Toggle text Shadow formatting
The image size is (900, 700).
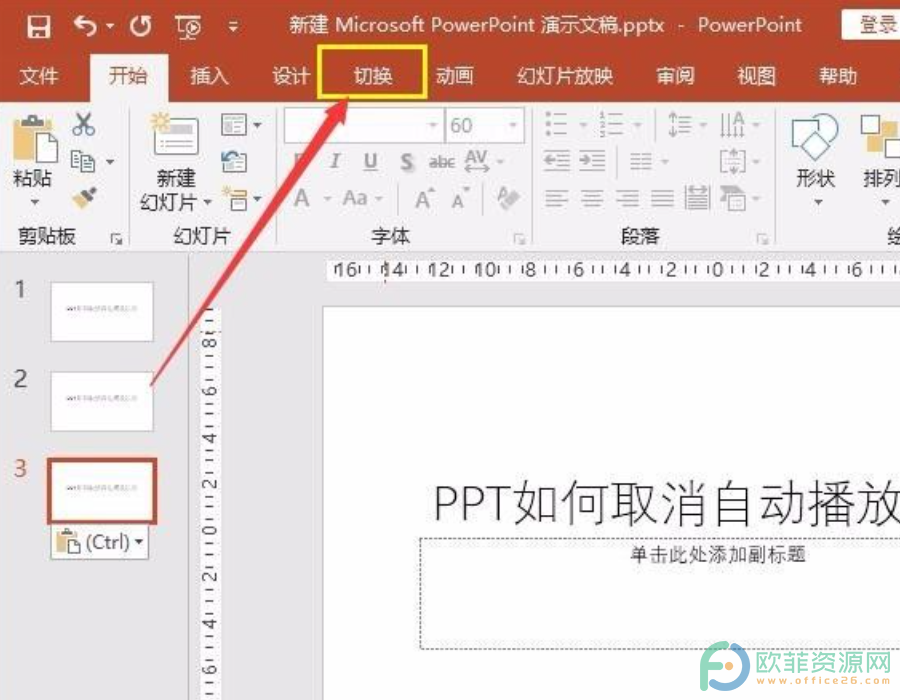[406, 162]
